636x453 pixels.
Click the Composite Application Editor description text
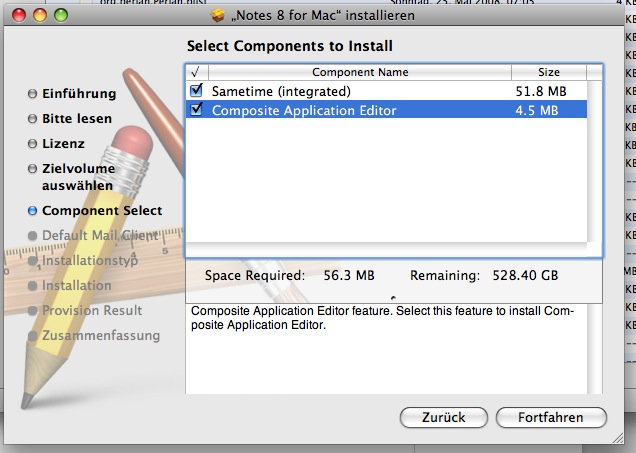pos(382,318)
